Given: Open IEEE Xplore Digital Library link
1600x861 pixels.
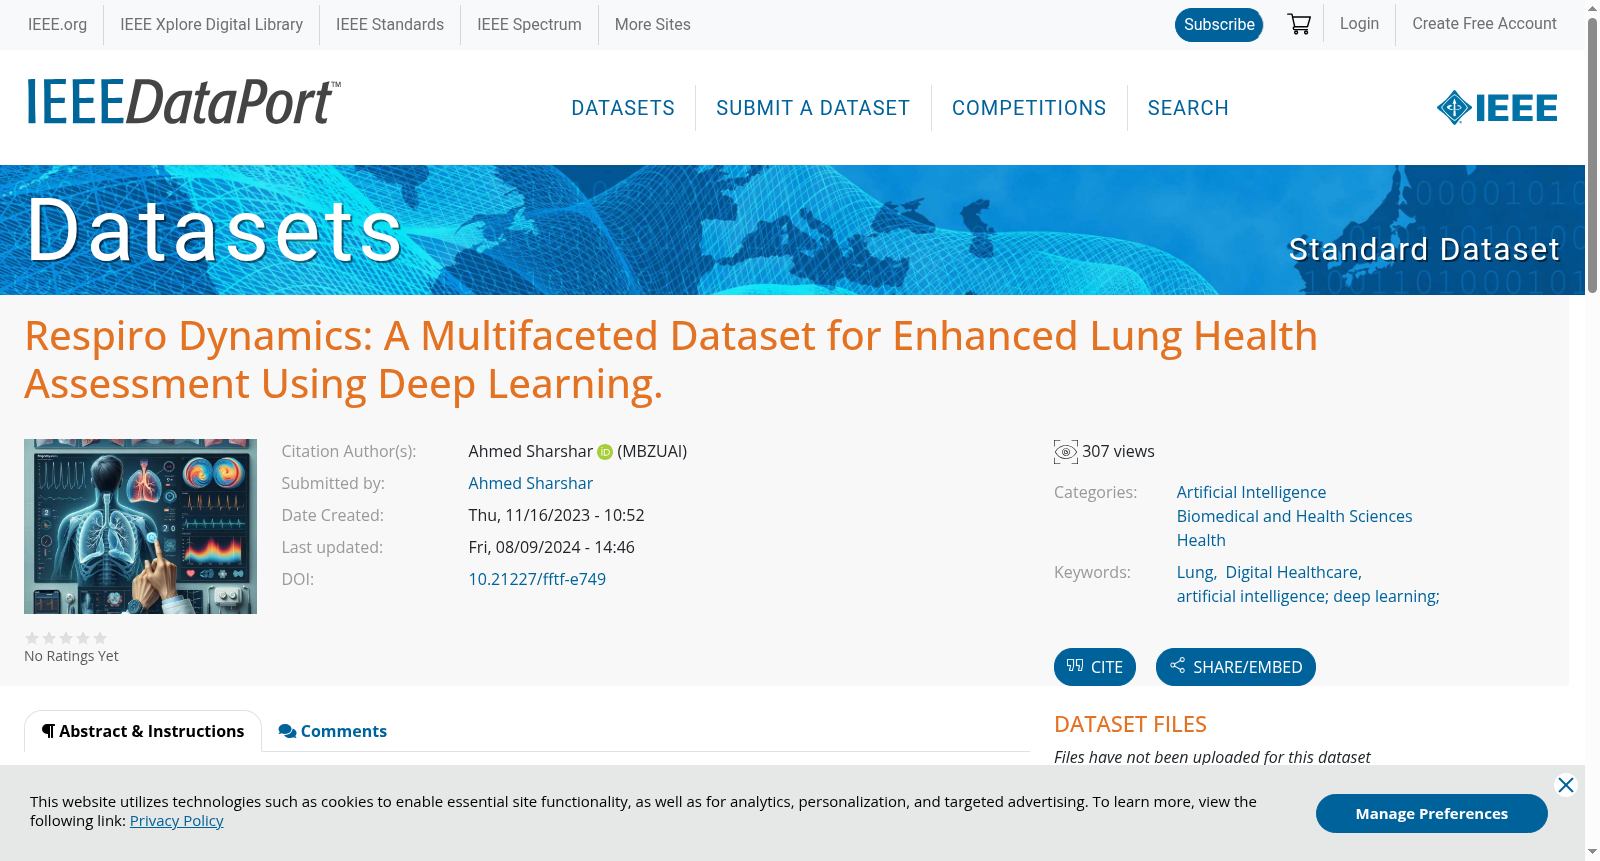Looking at the screenshot, I should tap(211, 24).
